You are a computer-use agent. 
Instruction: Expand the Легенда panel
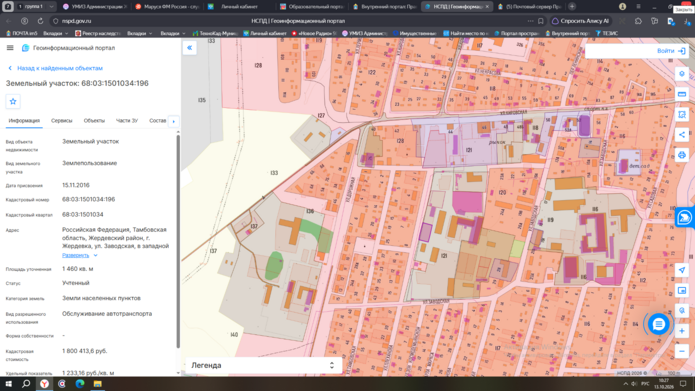click(x=263, y=365)
